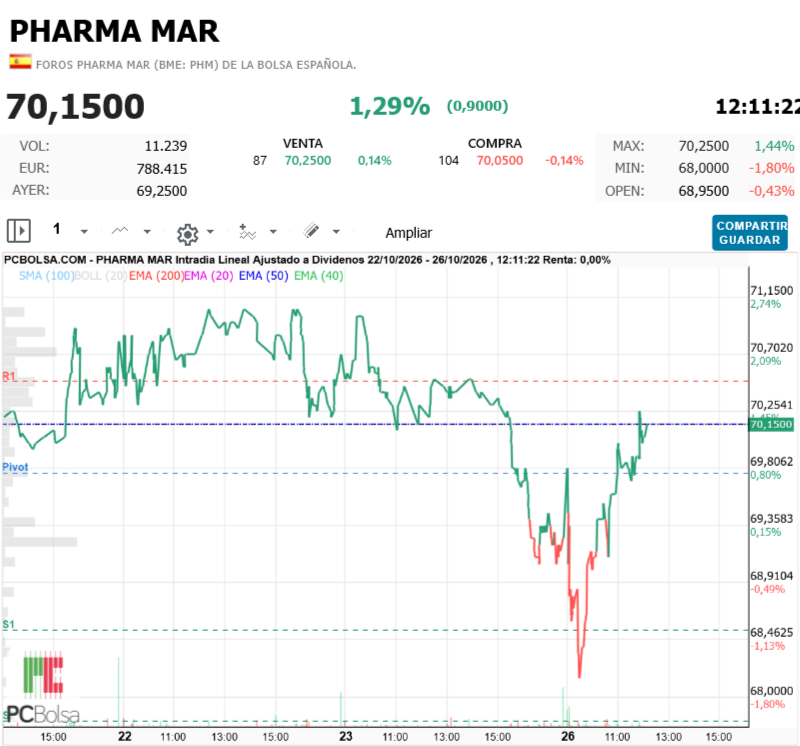Click the Pivot level label
Image resolution: width=800 pixels, height=746 pixels.
[15, 467]
